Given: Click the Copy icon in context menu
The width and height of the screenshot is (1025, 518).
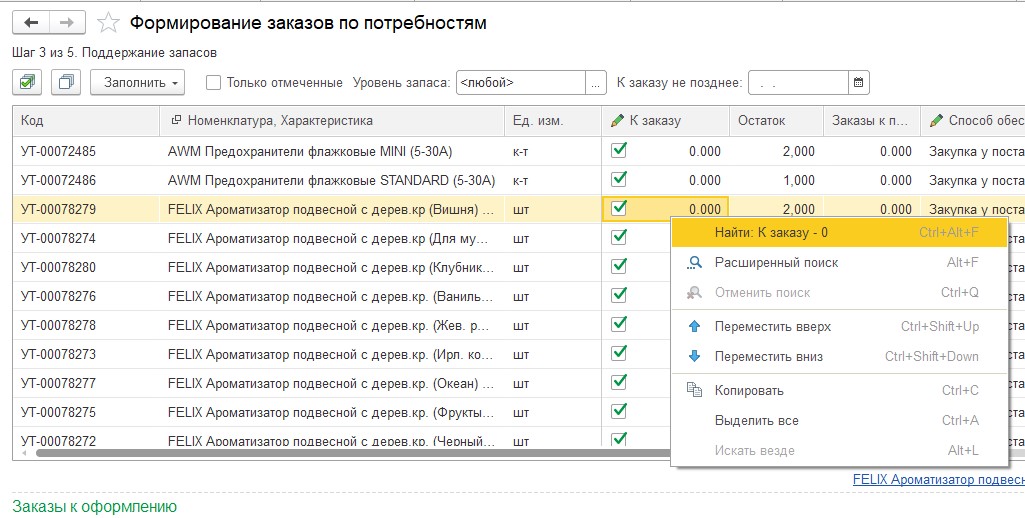Looking at the screenshot, I should [694, 391].
